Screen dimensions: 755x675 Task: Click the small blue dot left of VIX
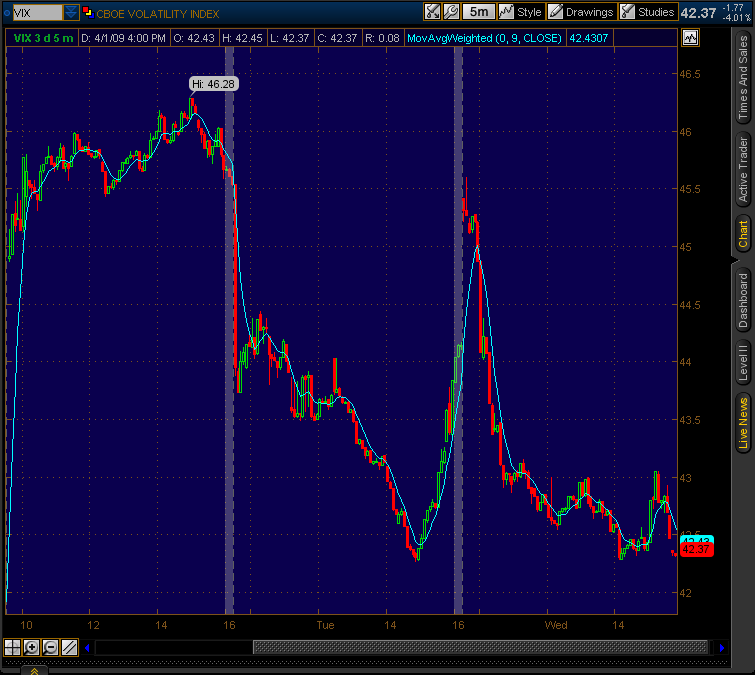click(7, 13)
